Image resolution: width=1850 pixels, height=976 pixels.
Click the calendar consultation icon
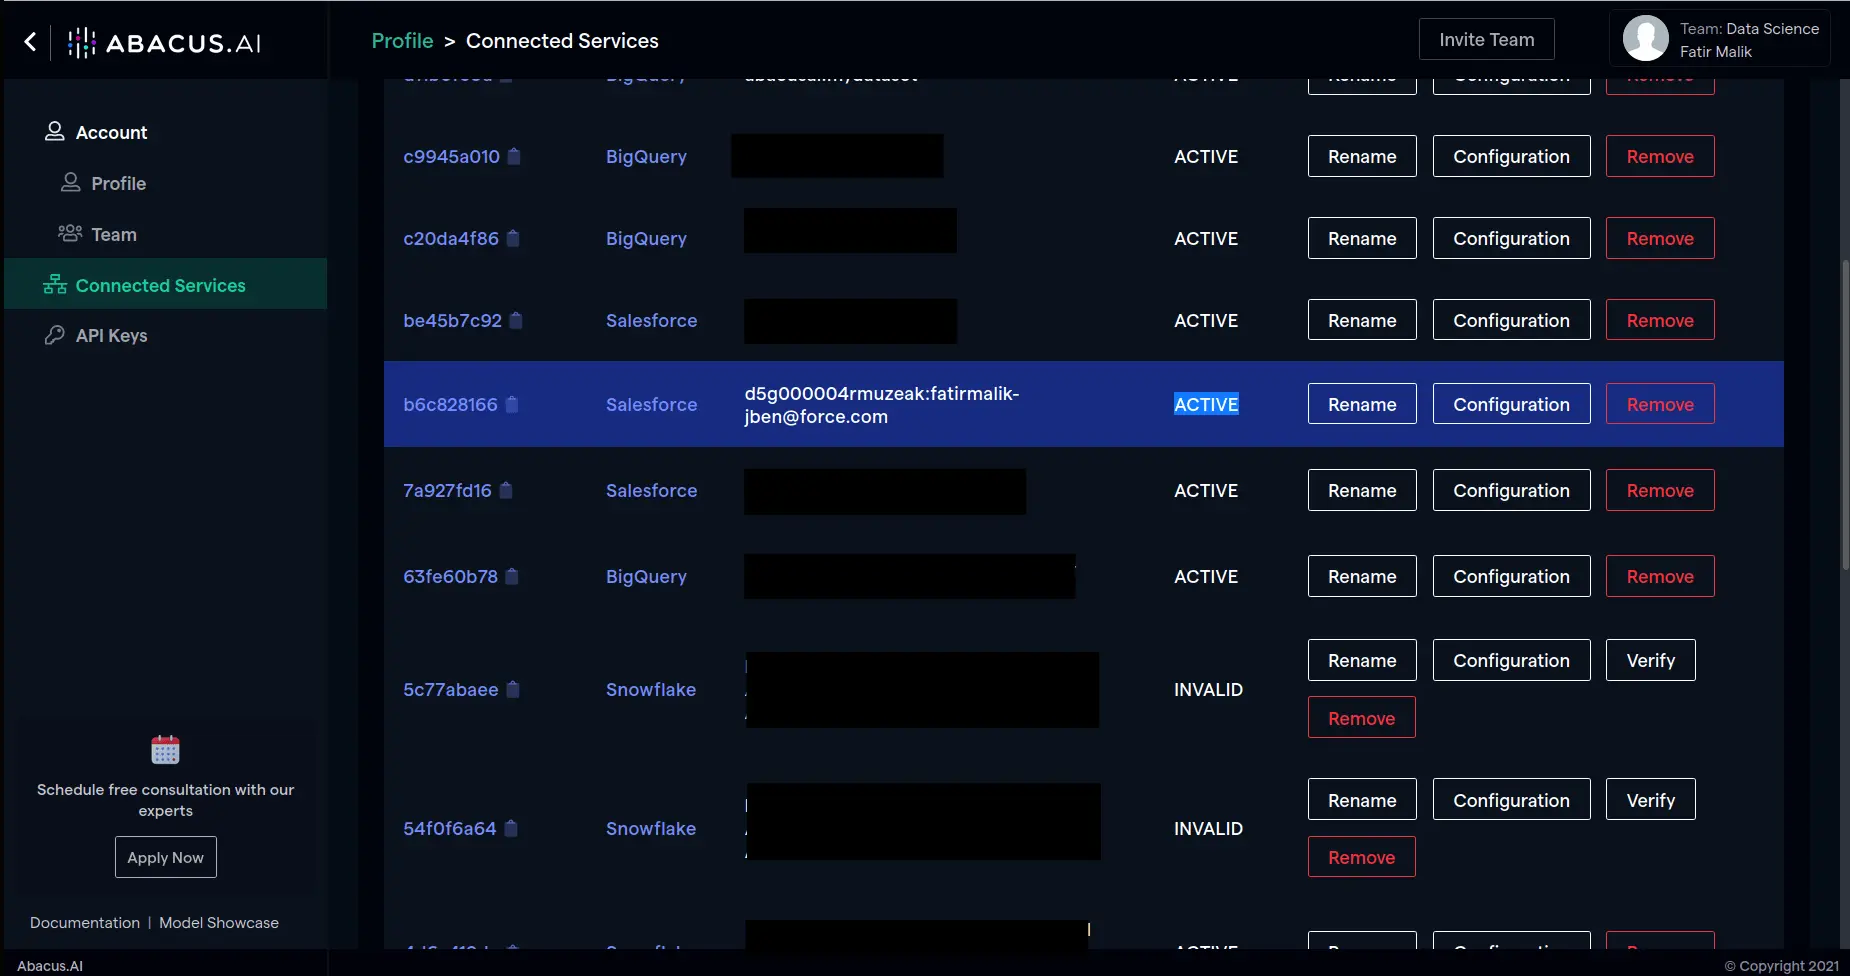(165, 749)
